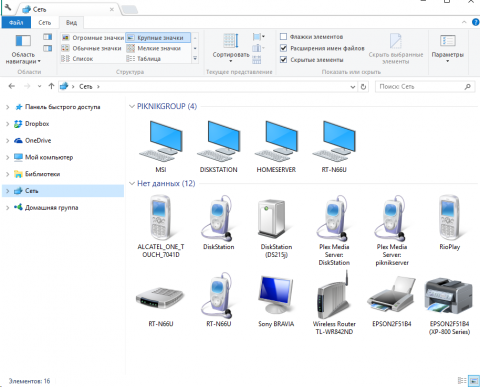
Task: Expand the layout gallery more arrow
Action: (x=195, y=59)
